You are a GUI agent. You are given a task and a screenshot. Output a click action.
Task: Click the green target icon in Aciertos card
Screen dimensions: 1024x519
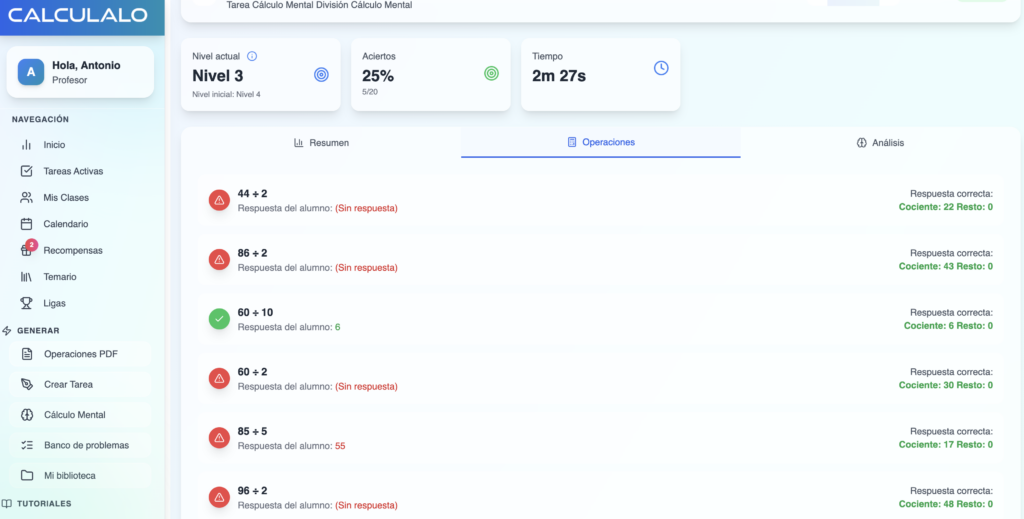tap(491, 74)
